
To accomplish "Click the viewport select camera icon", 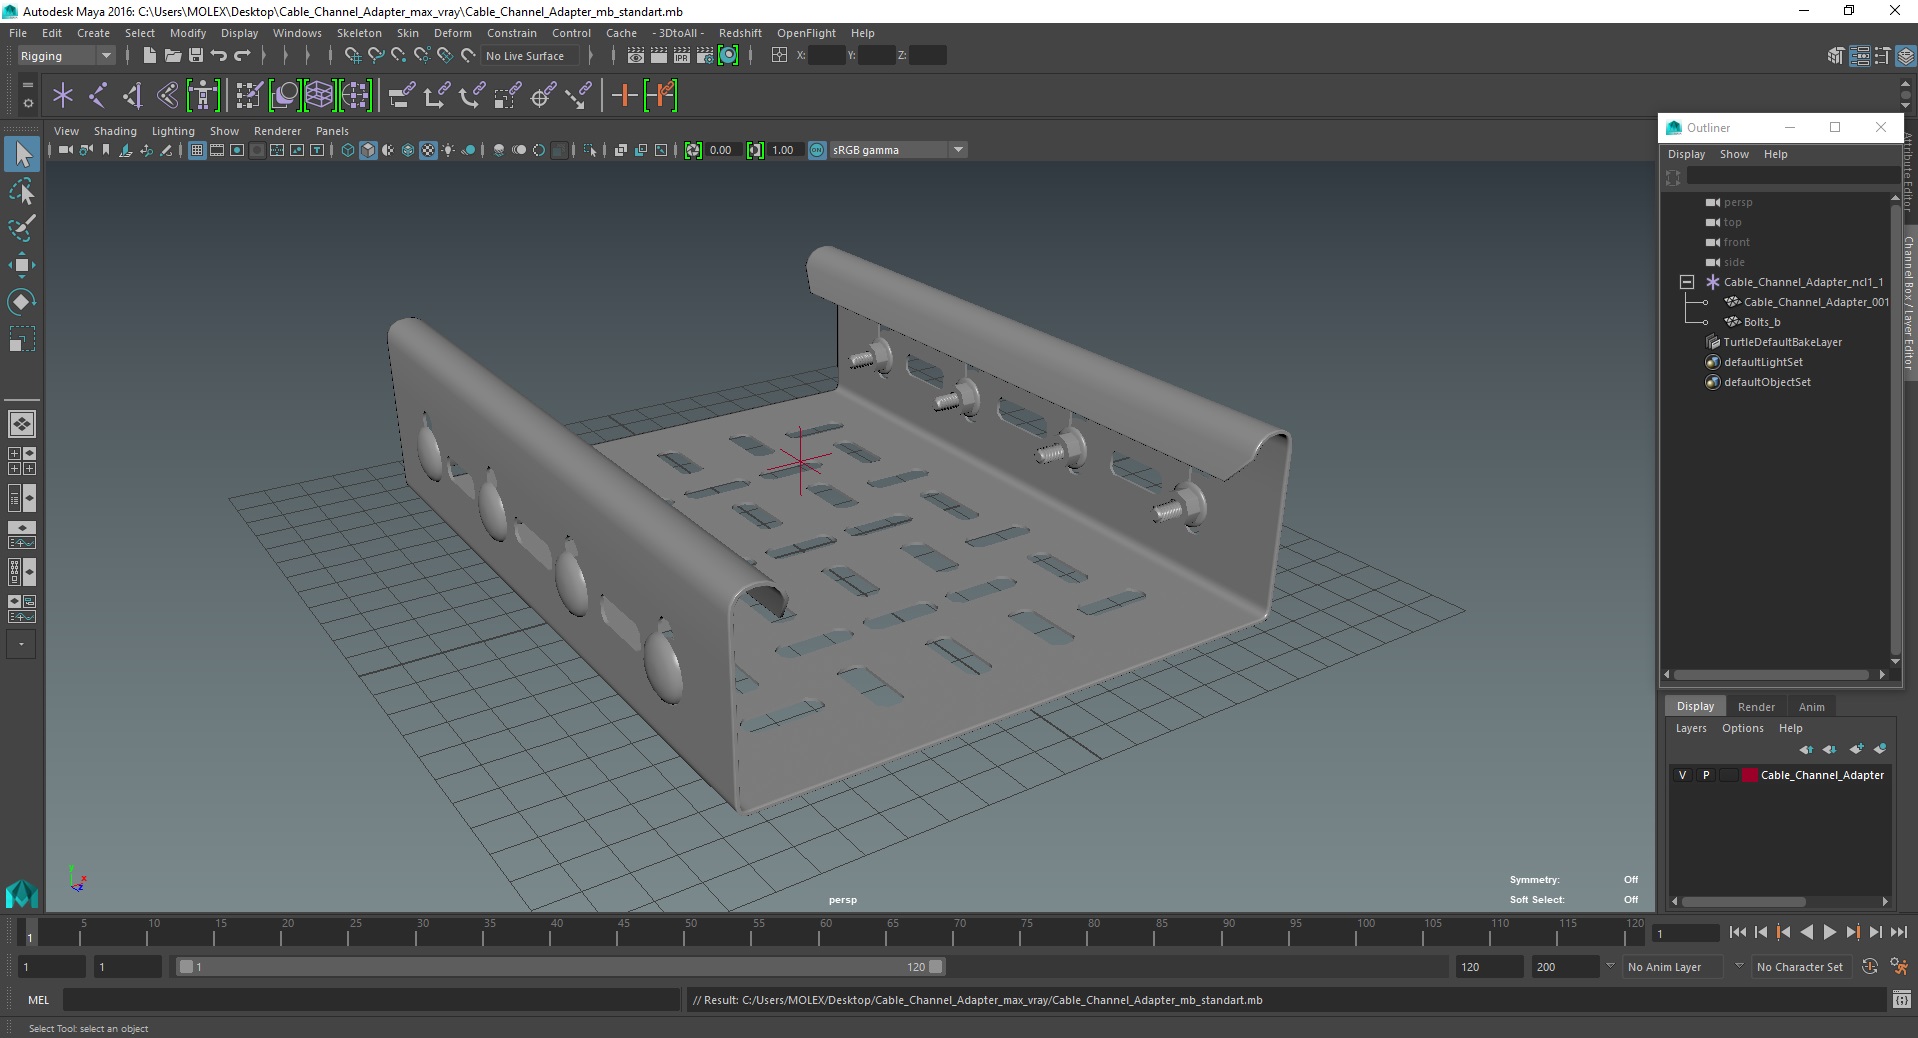I will click(x=65, y=150).
